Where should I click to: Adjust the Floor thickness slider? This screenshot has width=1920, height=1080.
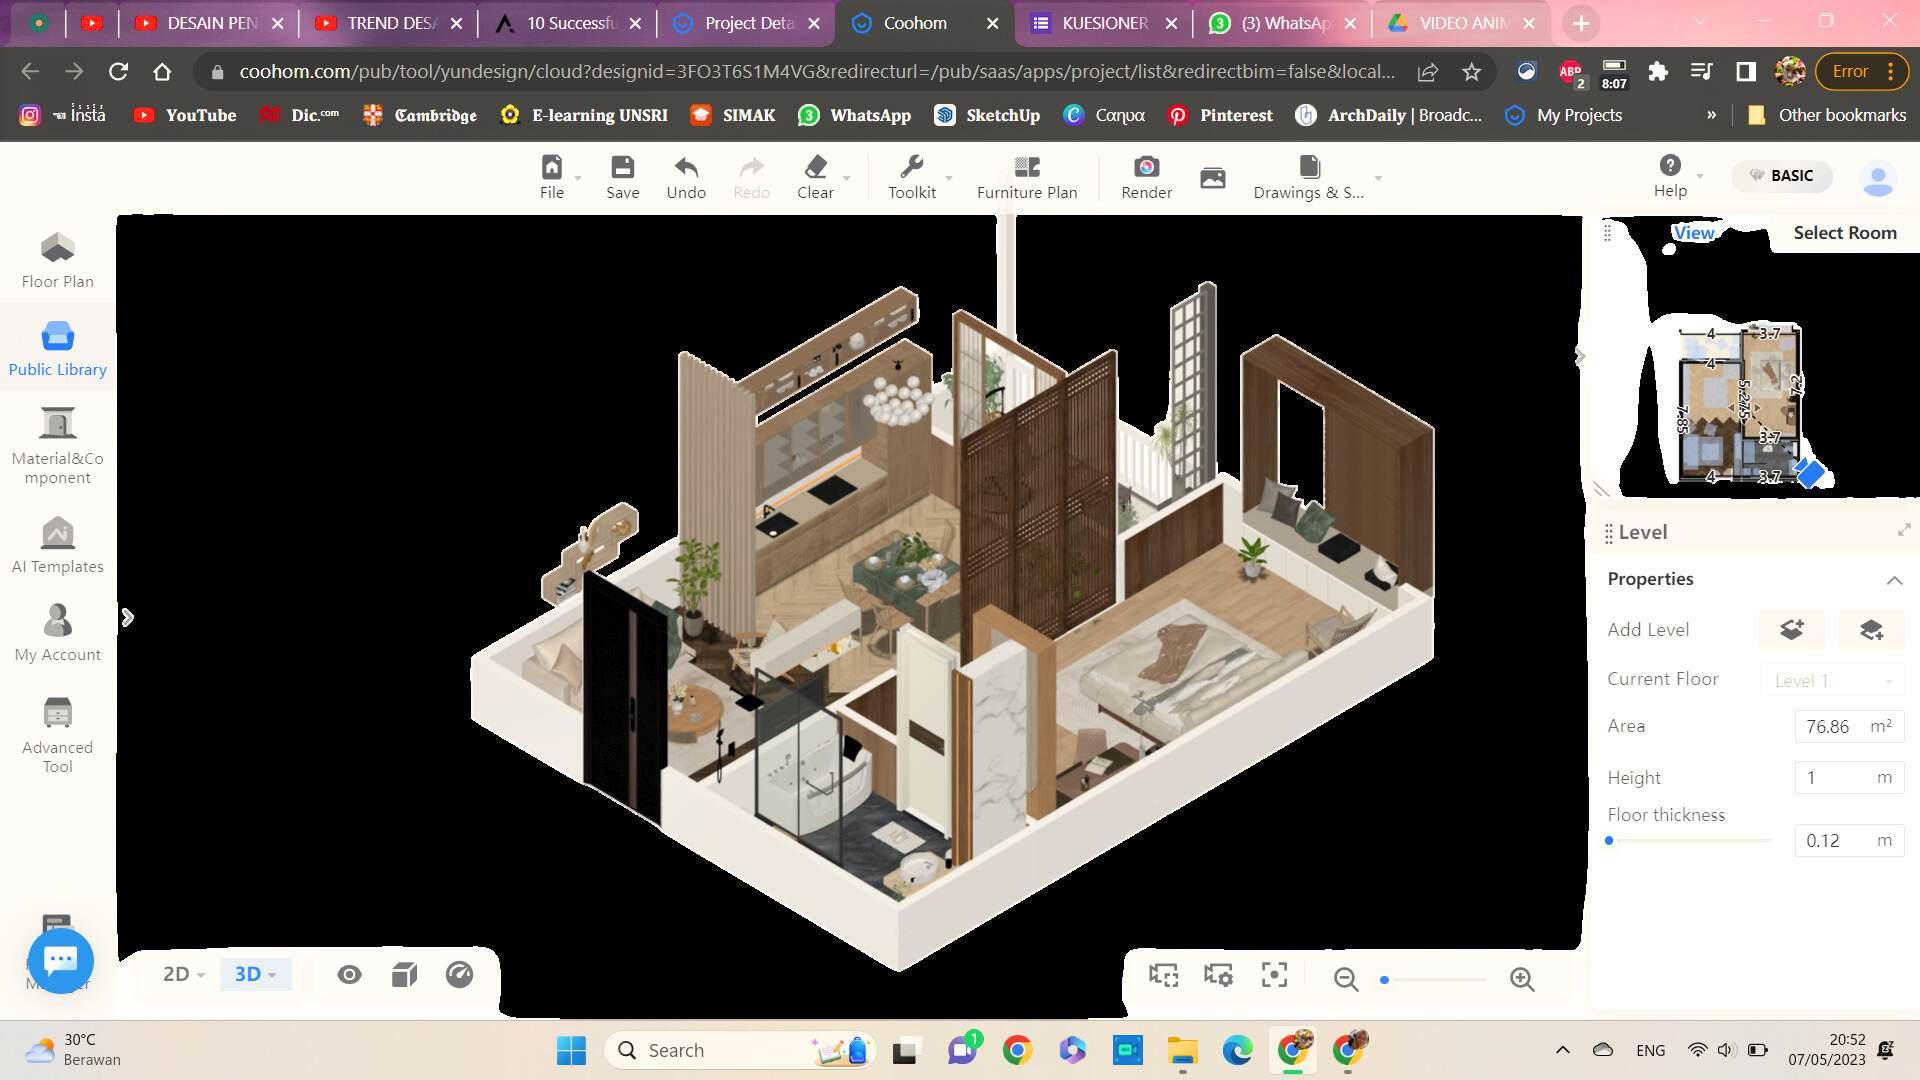pos(1609,841)
